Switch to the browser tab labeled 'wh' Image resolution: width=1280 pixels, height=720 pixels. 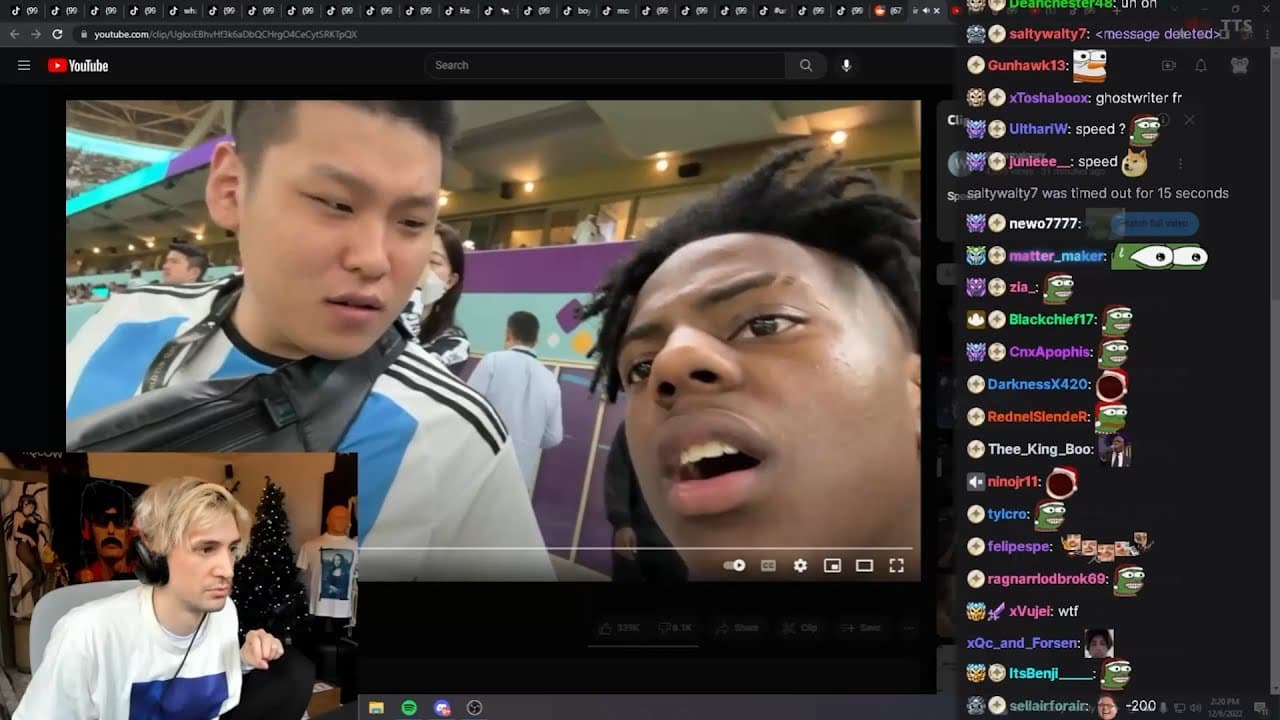pyautogui.click(x=182, y=11)
